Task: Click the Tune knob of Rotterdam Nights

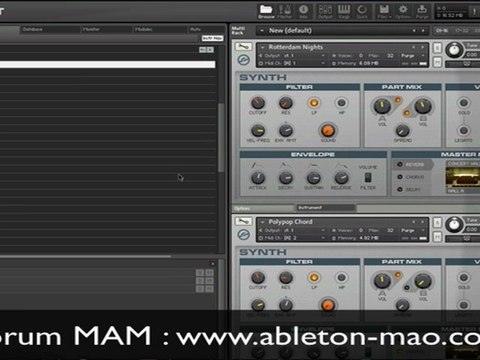Action: tap(454, 51)
